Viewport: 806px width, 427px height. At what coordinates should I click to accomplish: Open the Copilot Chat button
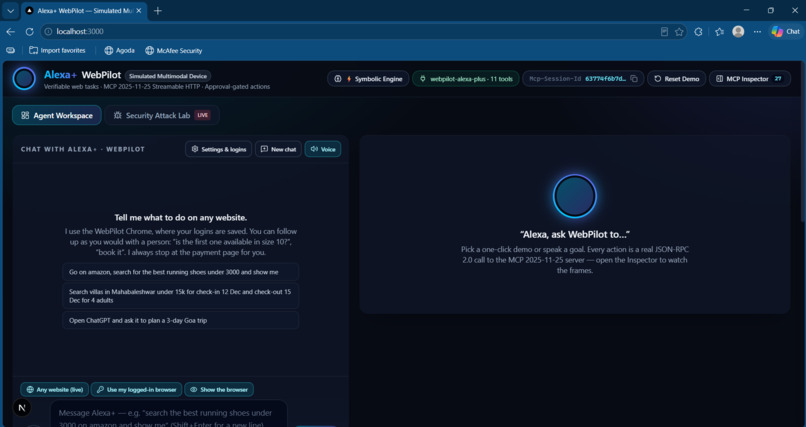pos(786,32)
